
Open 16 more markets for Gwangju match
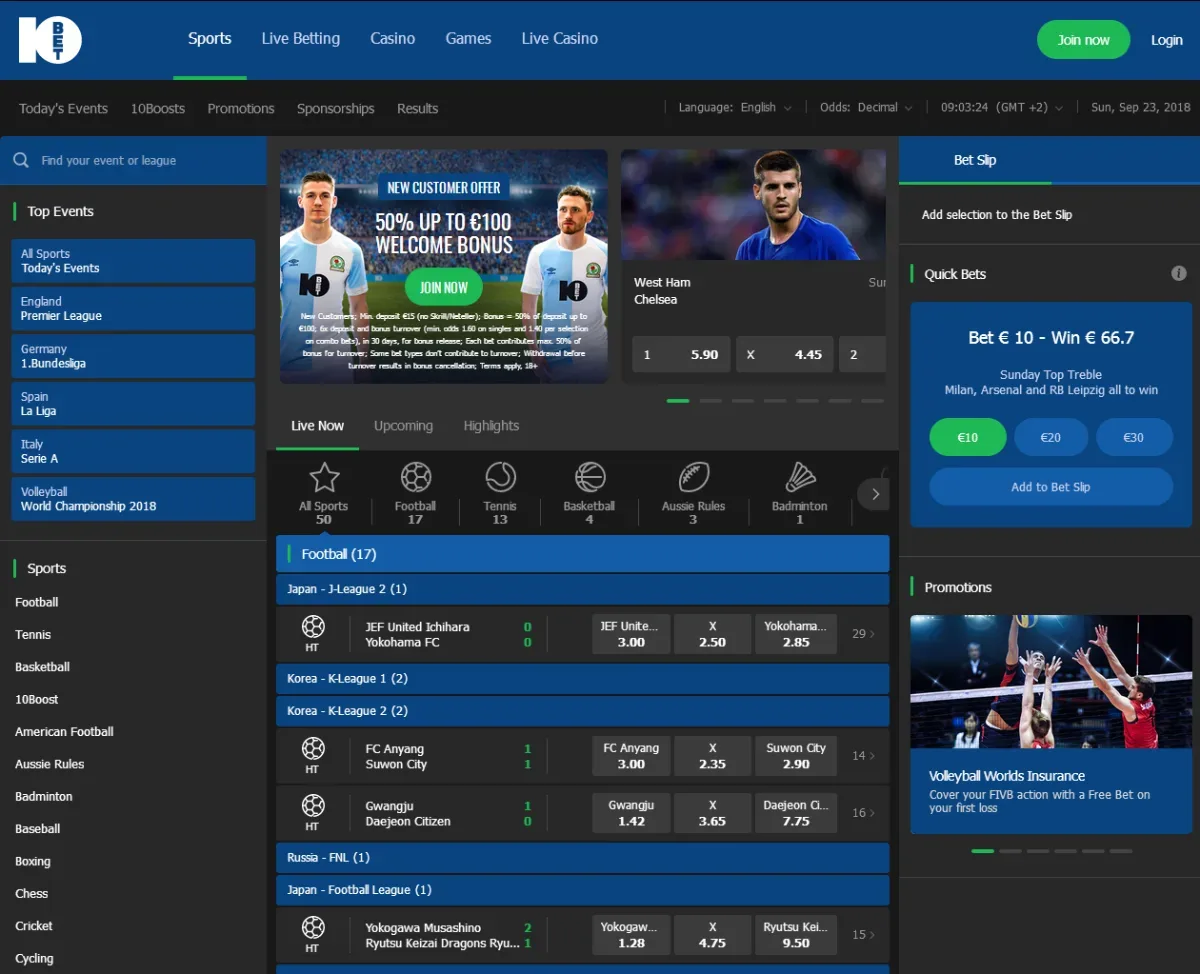[x=863, y=813]
